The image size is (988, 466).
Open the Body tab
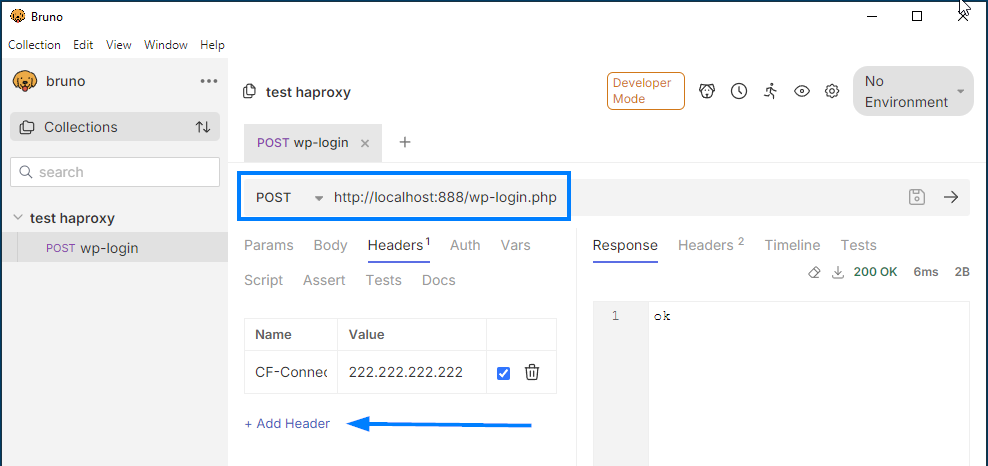point(331,246)
